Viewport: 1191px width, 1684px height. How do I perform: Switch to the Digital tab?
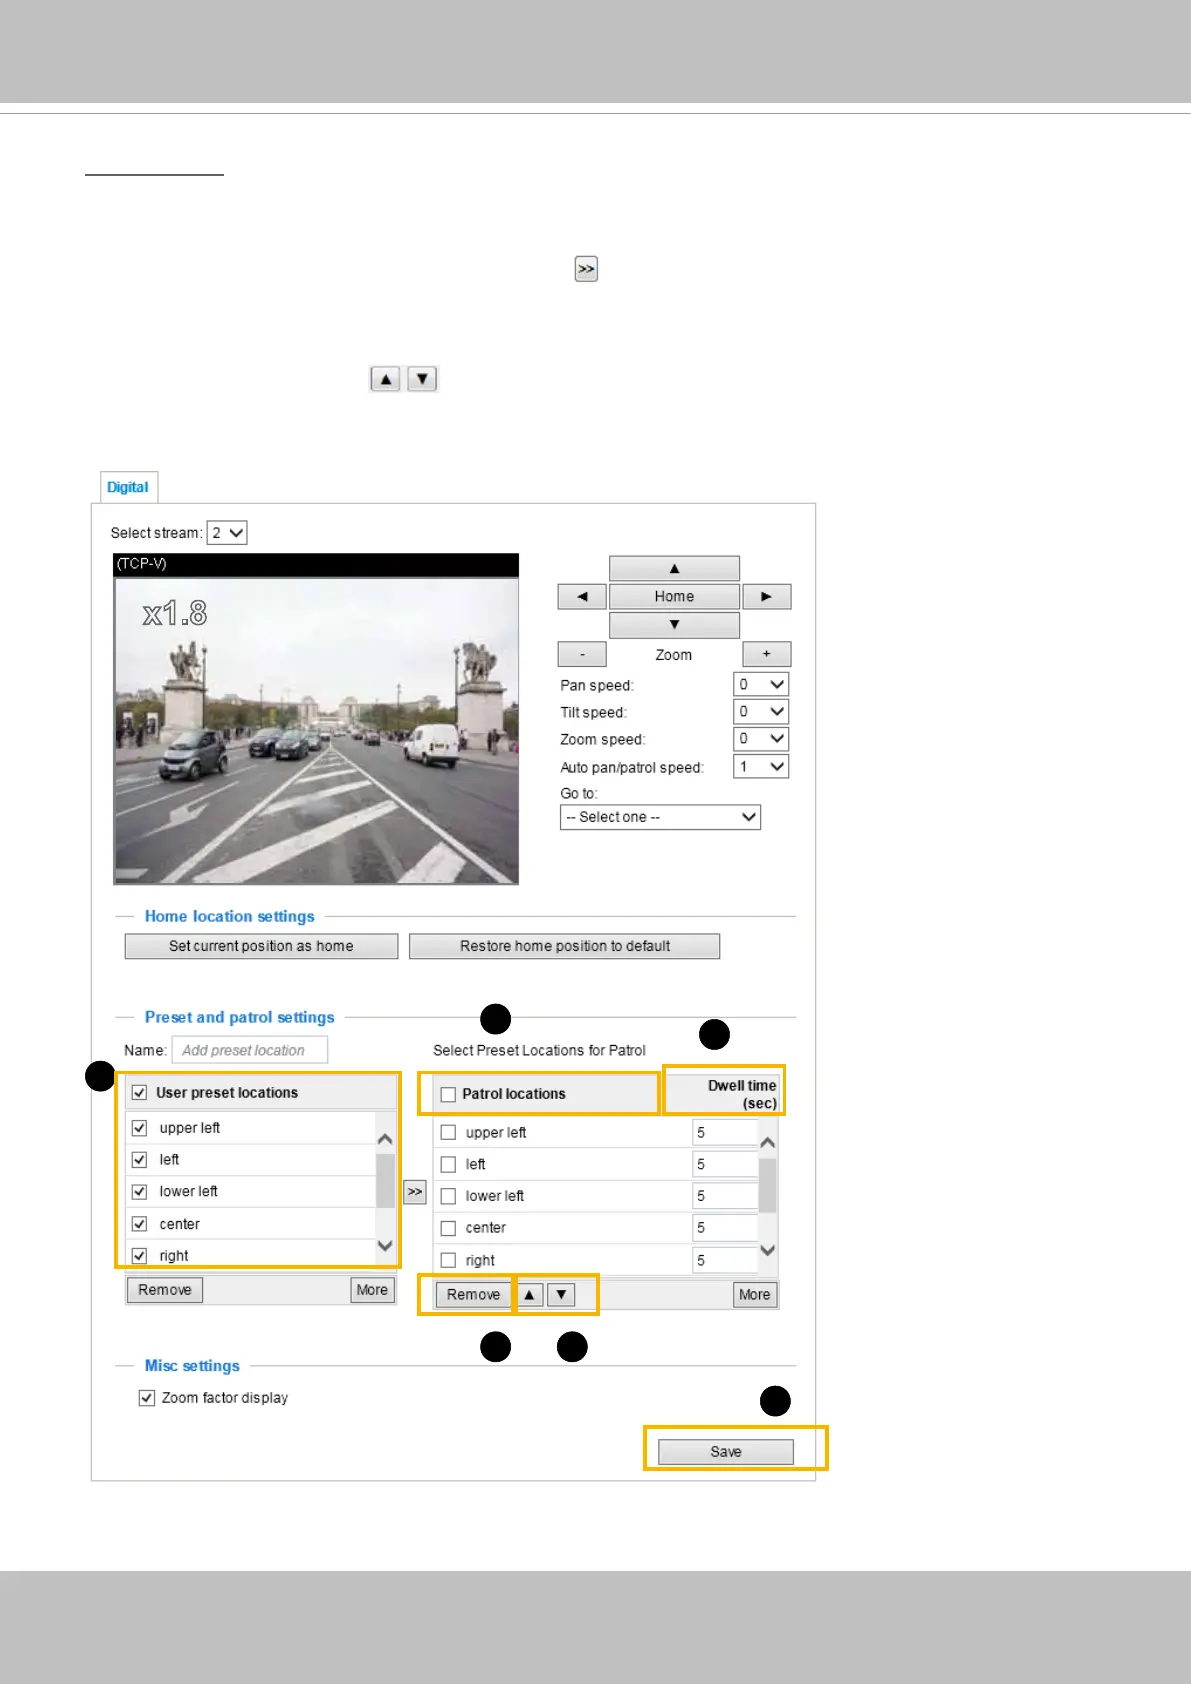click(128, 487)
